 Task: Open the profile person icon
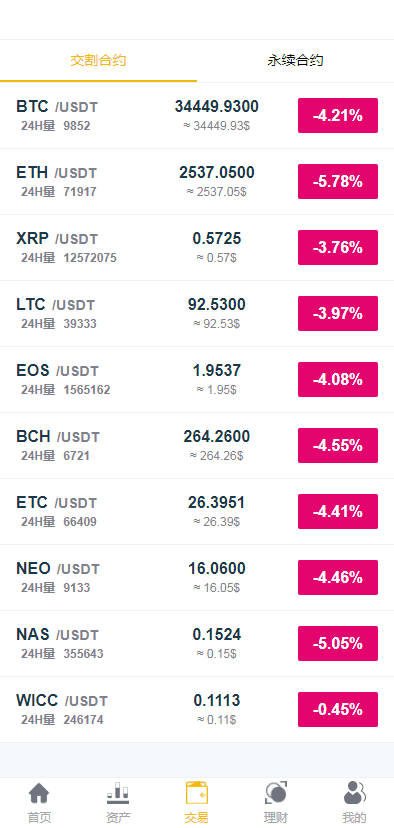tap(354, 793)
